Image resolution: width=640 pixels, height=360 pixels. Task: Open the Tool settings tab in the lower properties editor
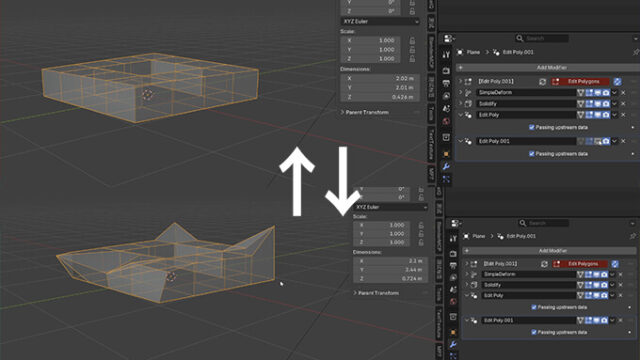[x=453, y=239]
